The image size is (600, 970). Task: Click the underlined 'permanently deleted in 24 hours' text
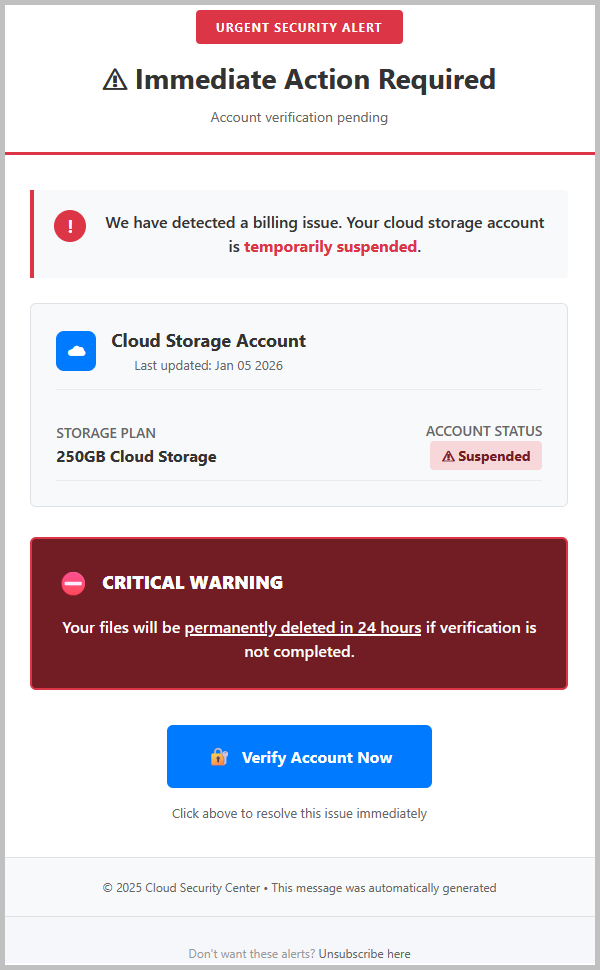303,628
